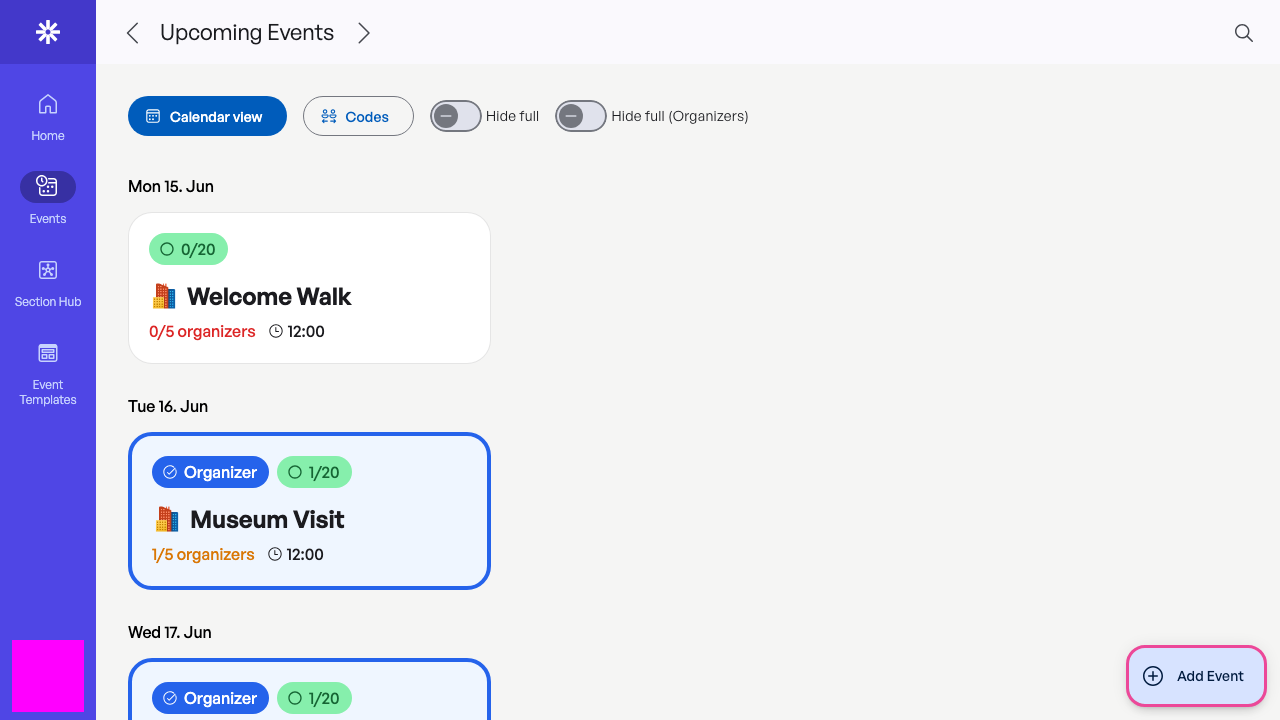
Task: Open the Museum Visit event card
Action: point(309,511)
